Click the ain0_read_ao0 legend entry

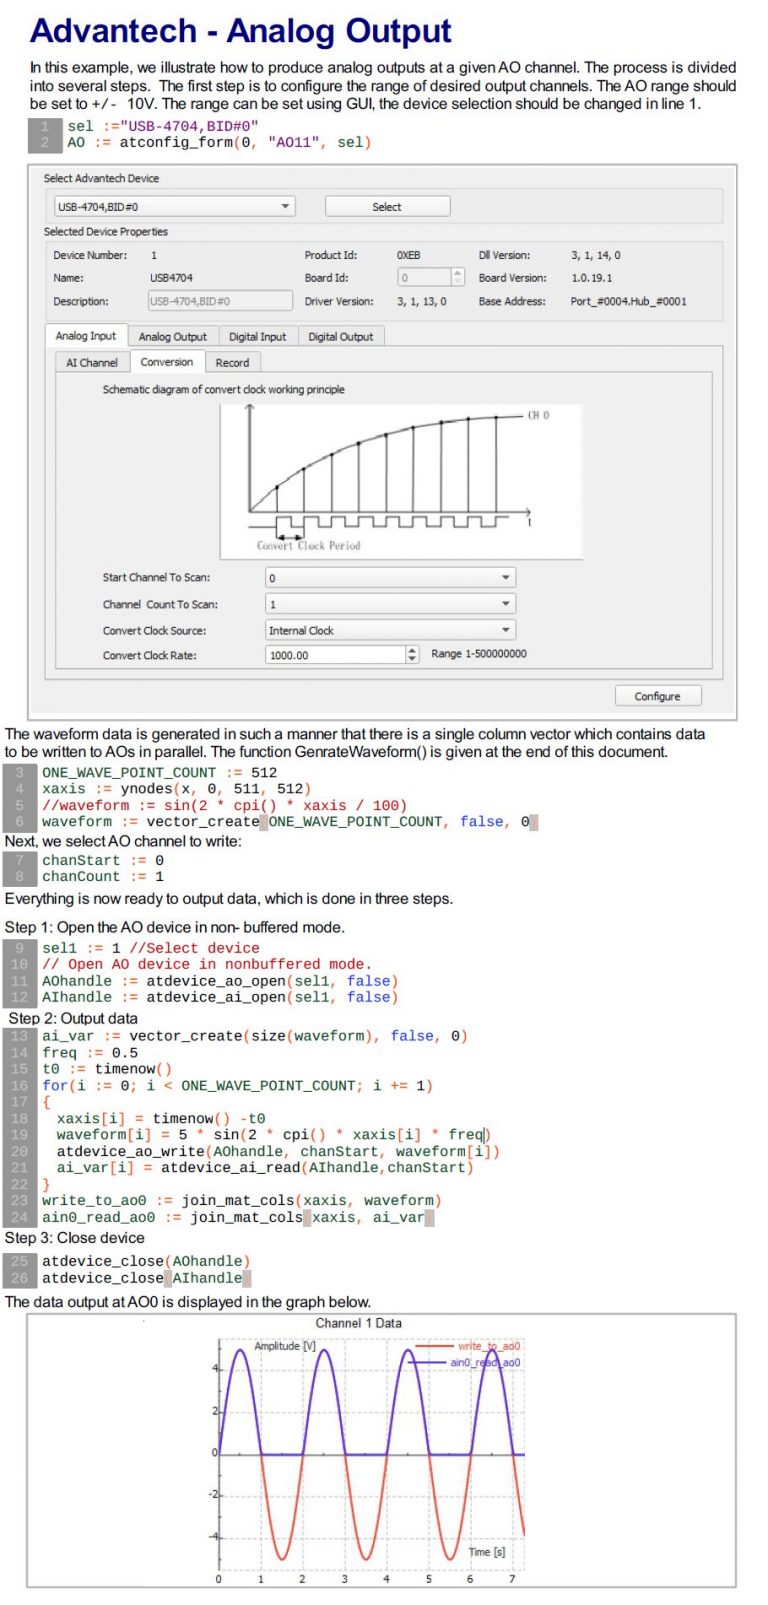[484, 1362]
